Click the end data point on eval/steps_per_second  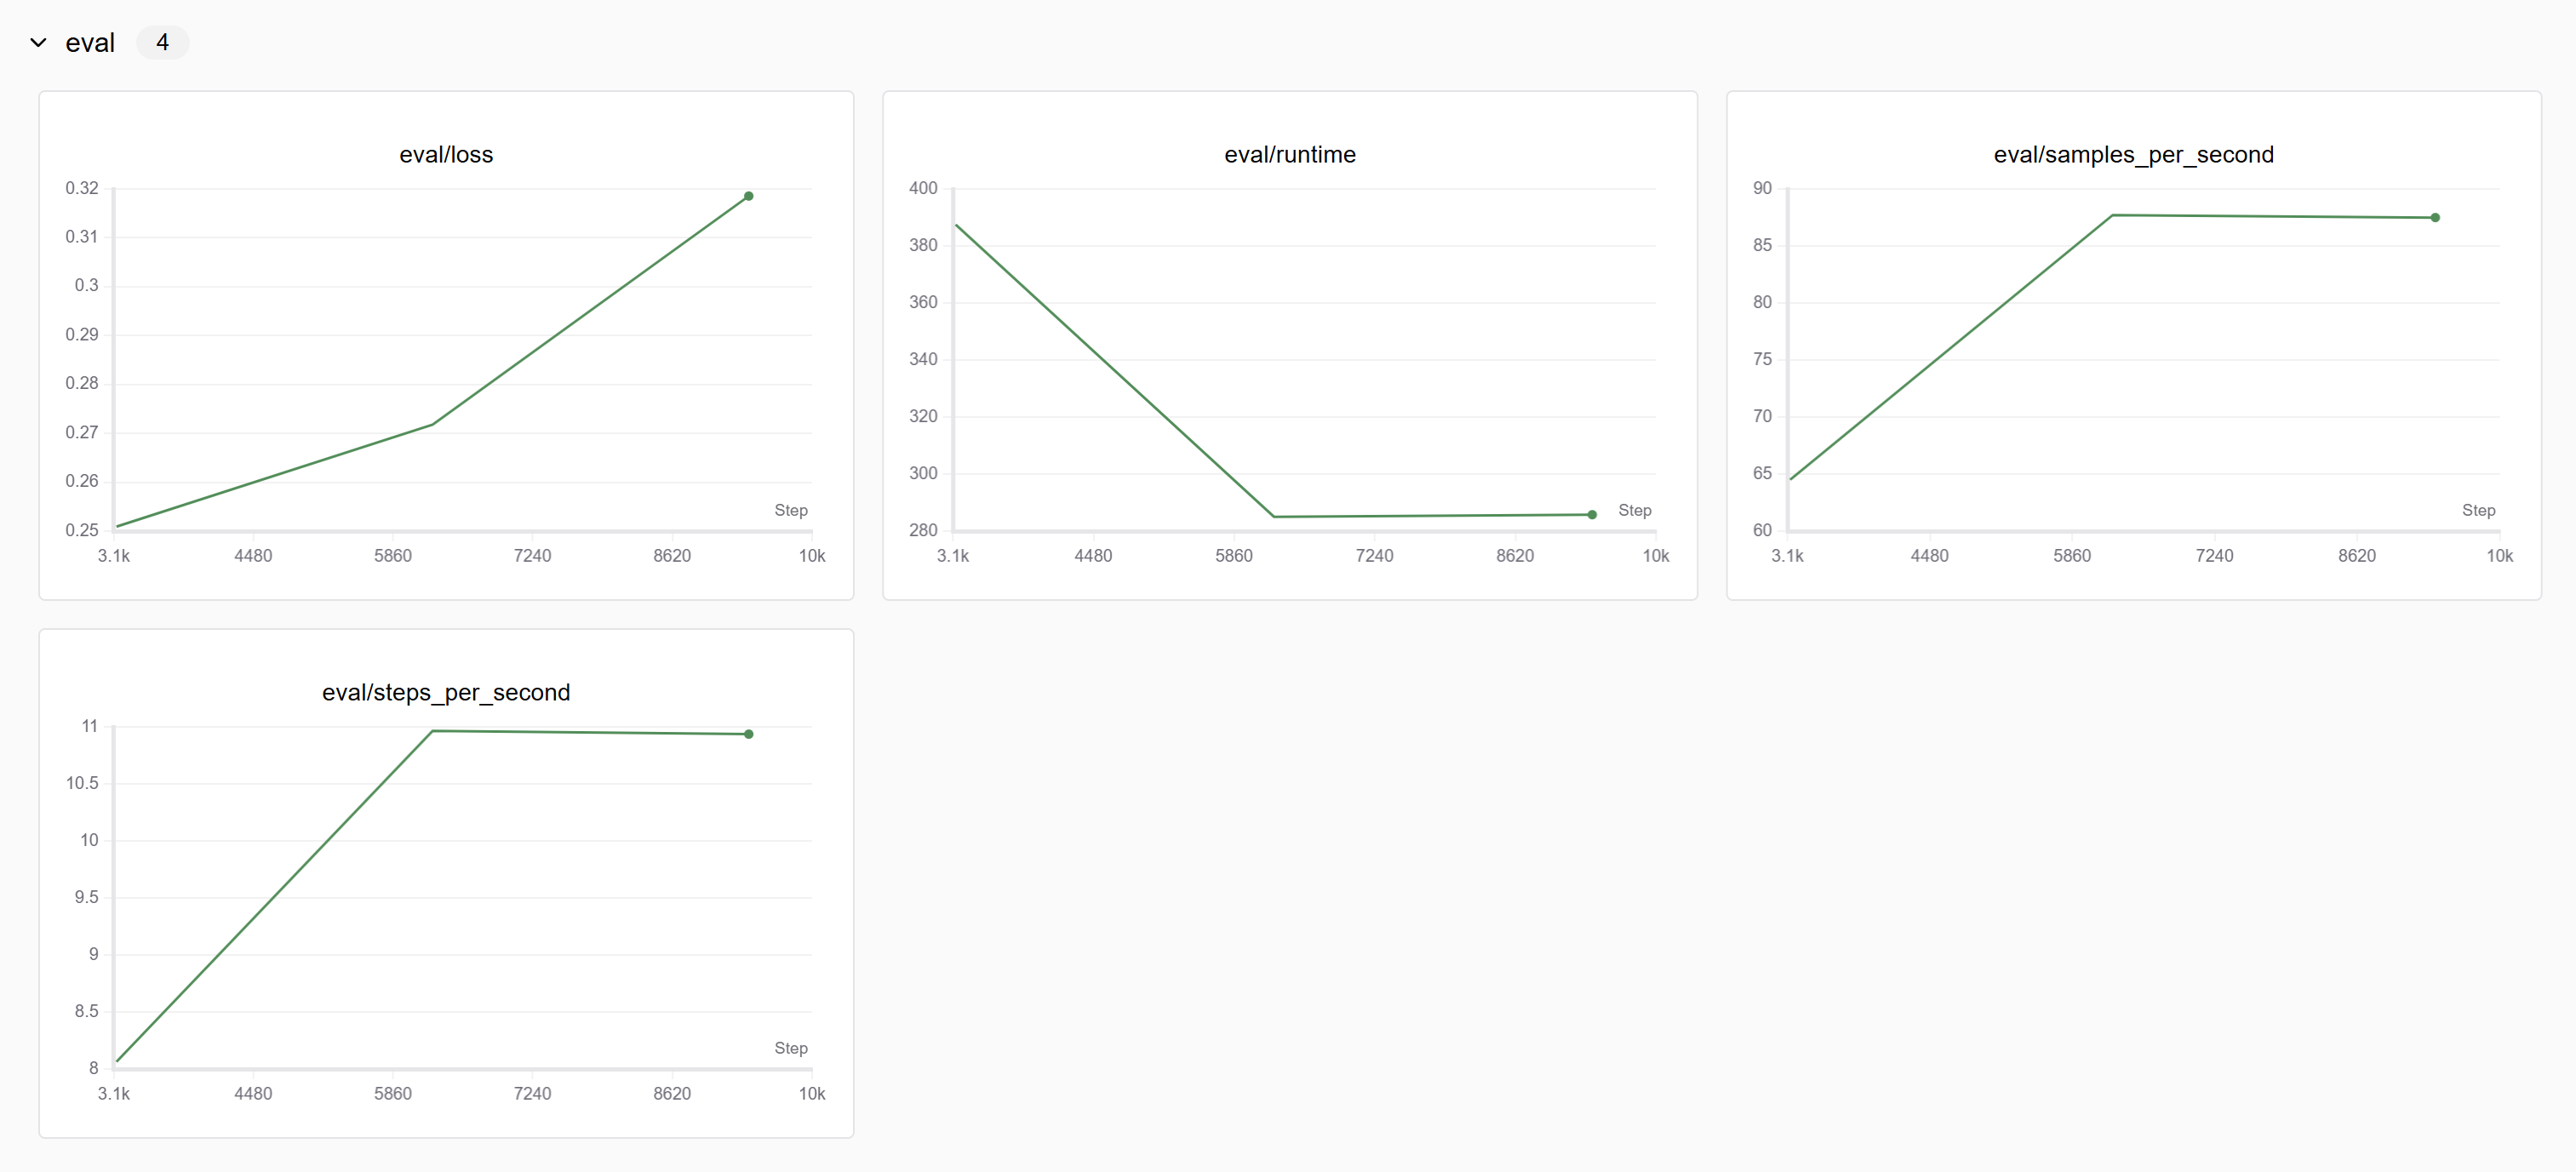click(x=748, y=734)
